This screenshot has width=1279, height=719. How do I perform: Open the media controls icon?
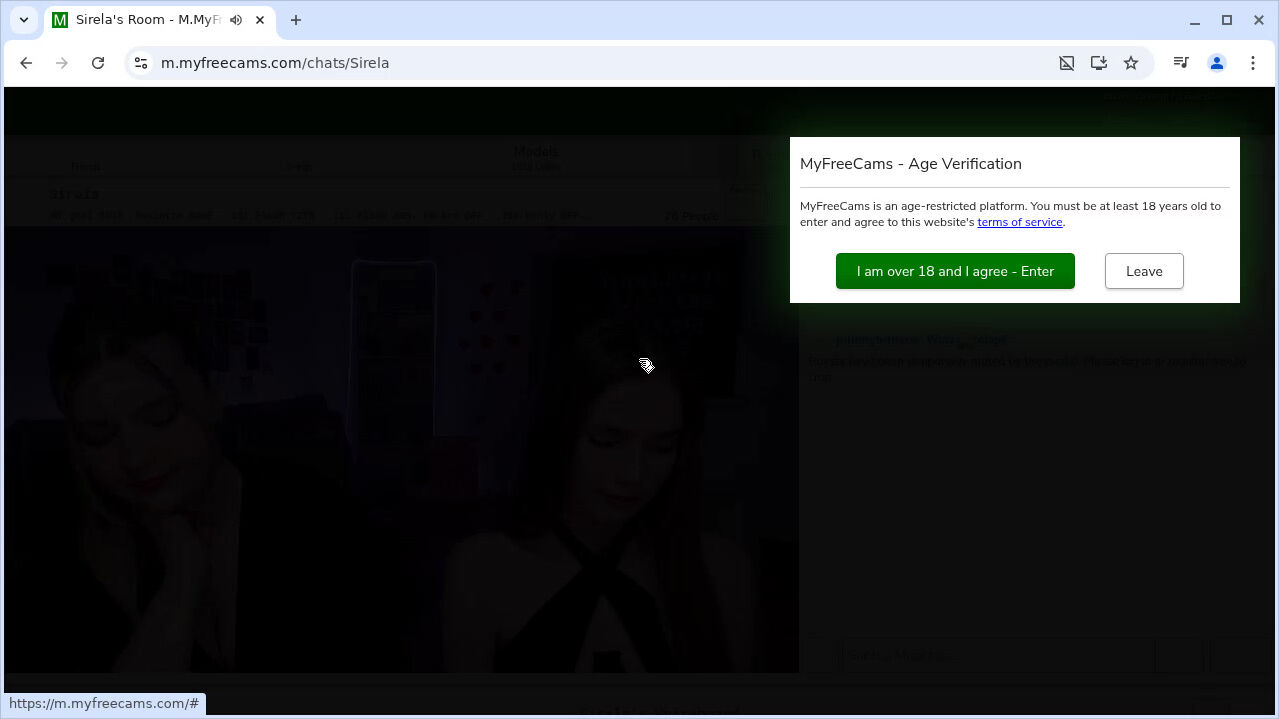[x=1181, y=63]
